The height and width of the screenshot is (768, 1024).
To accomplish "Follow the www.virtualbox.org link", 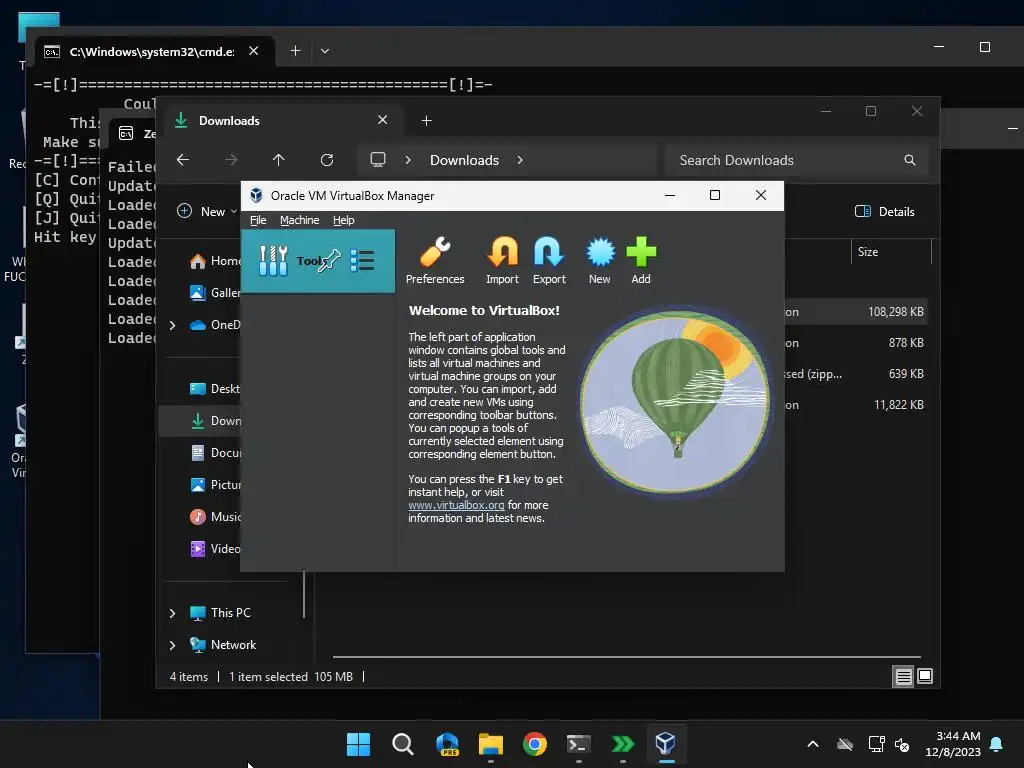I will 456,505.
